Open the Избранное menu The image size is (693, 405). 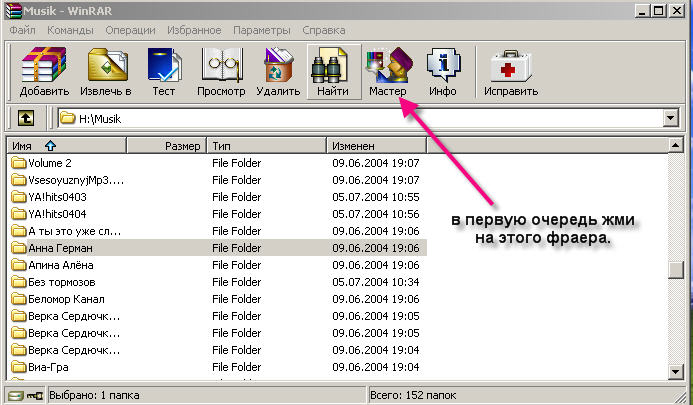click(194, 30)
